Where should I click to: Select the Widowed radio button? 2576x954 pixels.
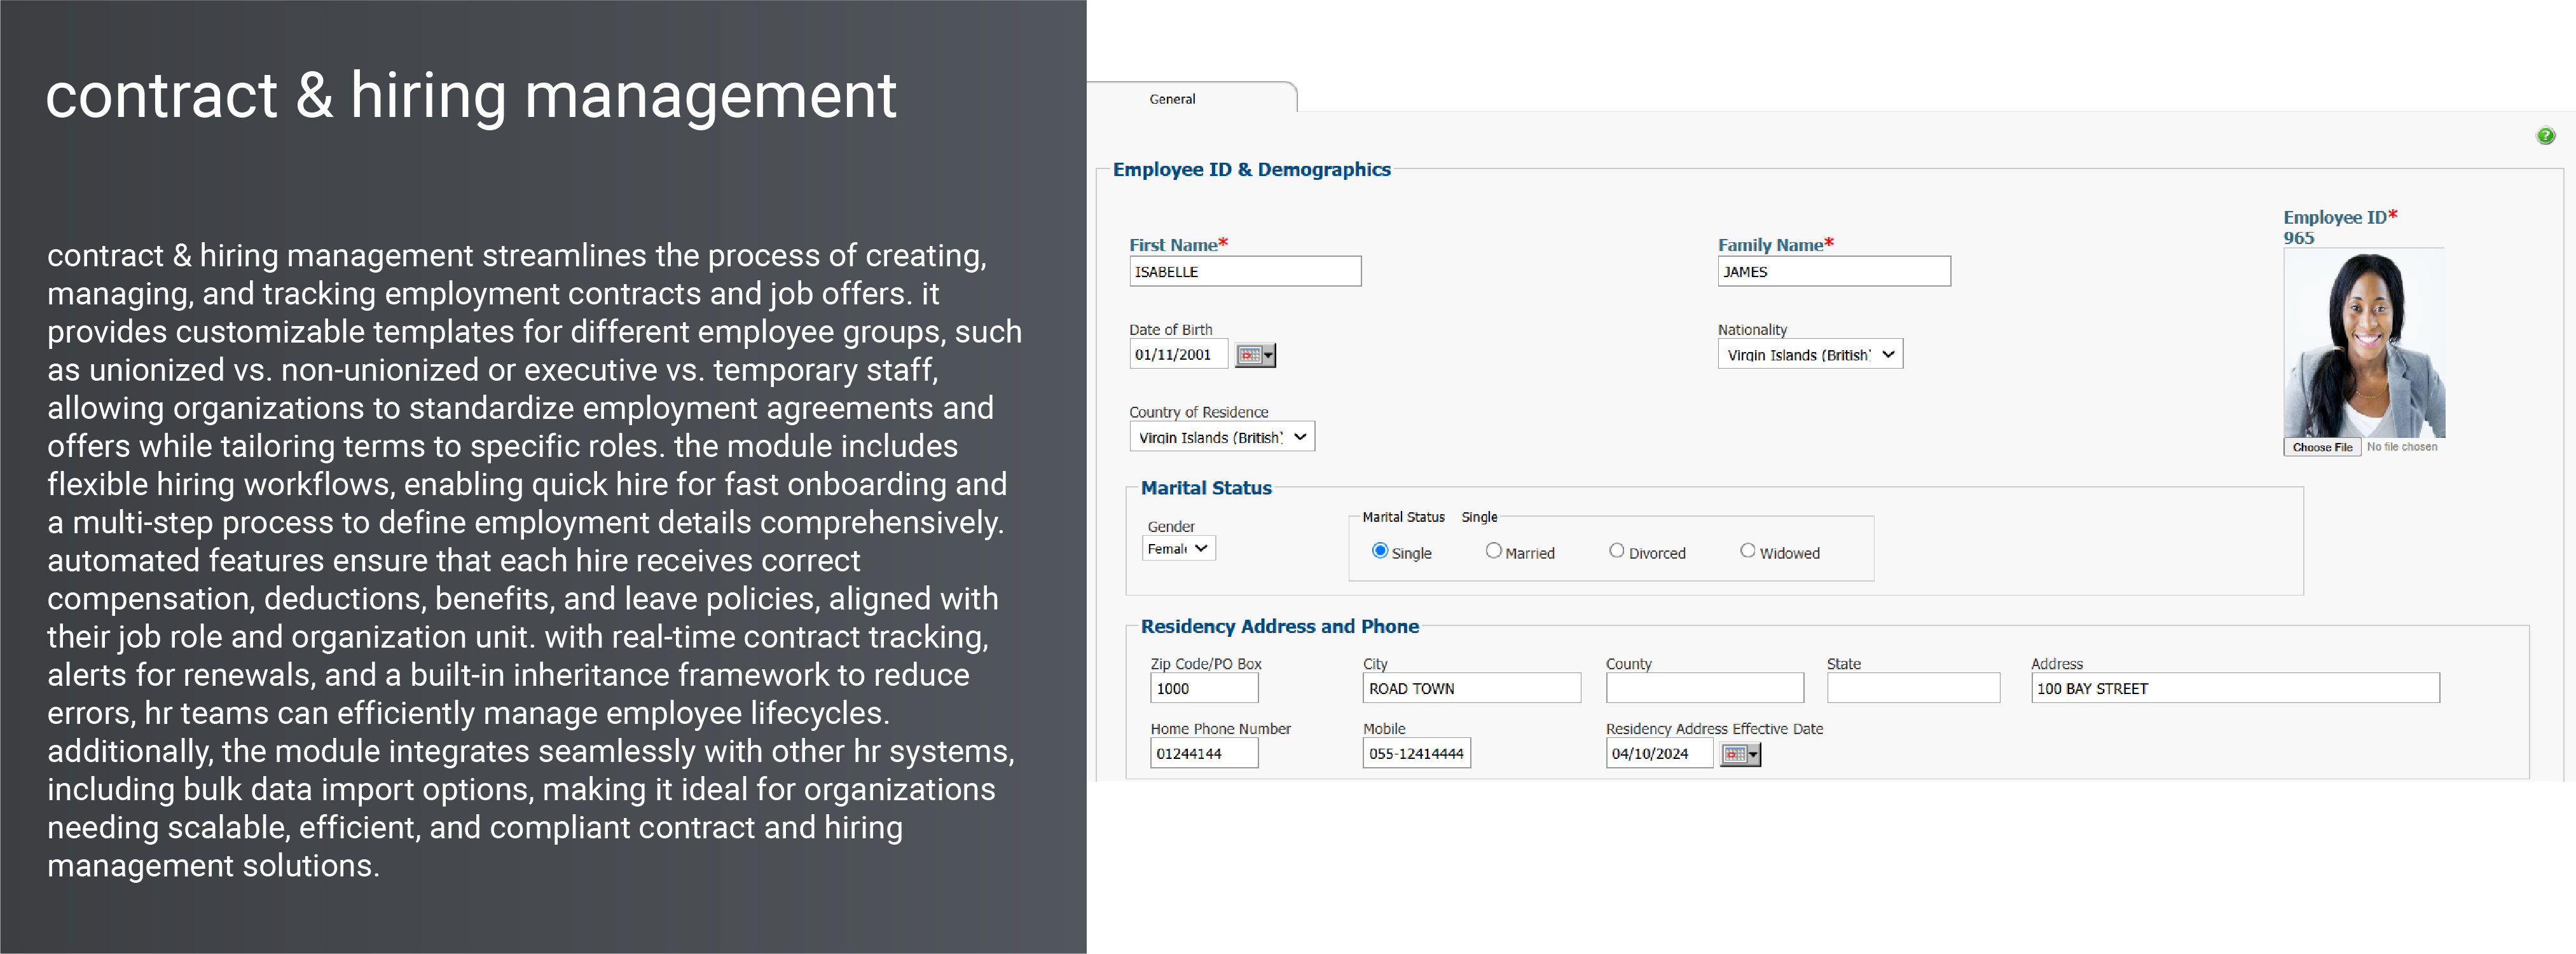[x=1747, y=551]
